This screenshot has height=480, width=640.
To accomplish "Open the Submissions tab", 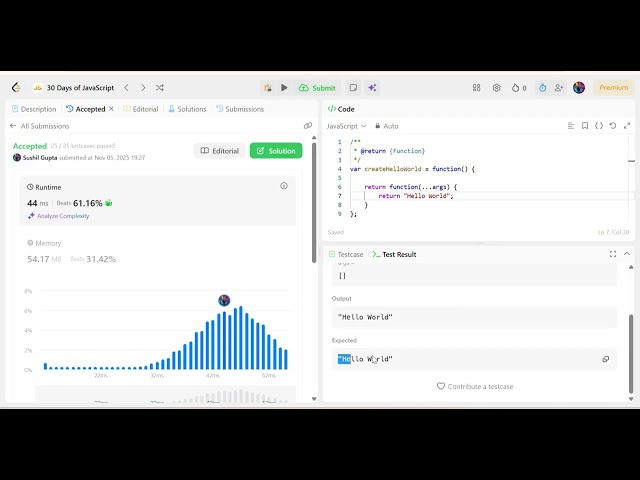I will pyautogui.click(x=240, y=109).
